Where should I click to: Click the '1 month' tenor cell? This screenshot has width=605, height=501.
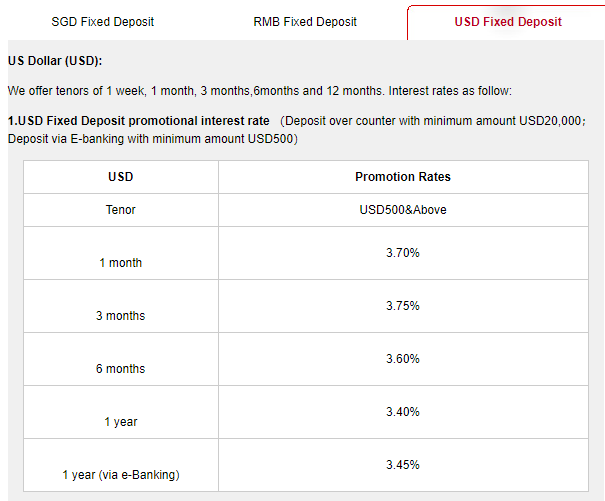pyautogui.click(x=121, y=263)
